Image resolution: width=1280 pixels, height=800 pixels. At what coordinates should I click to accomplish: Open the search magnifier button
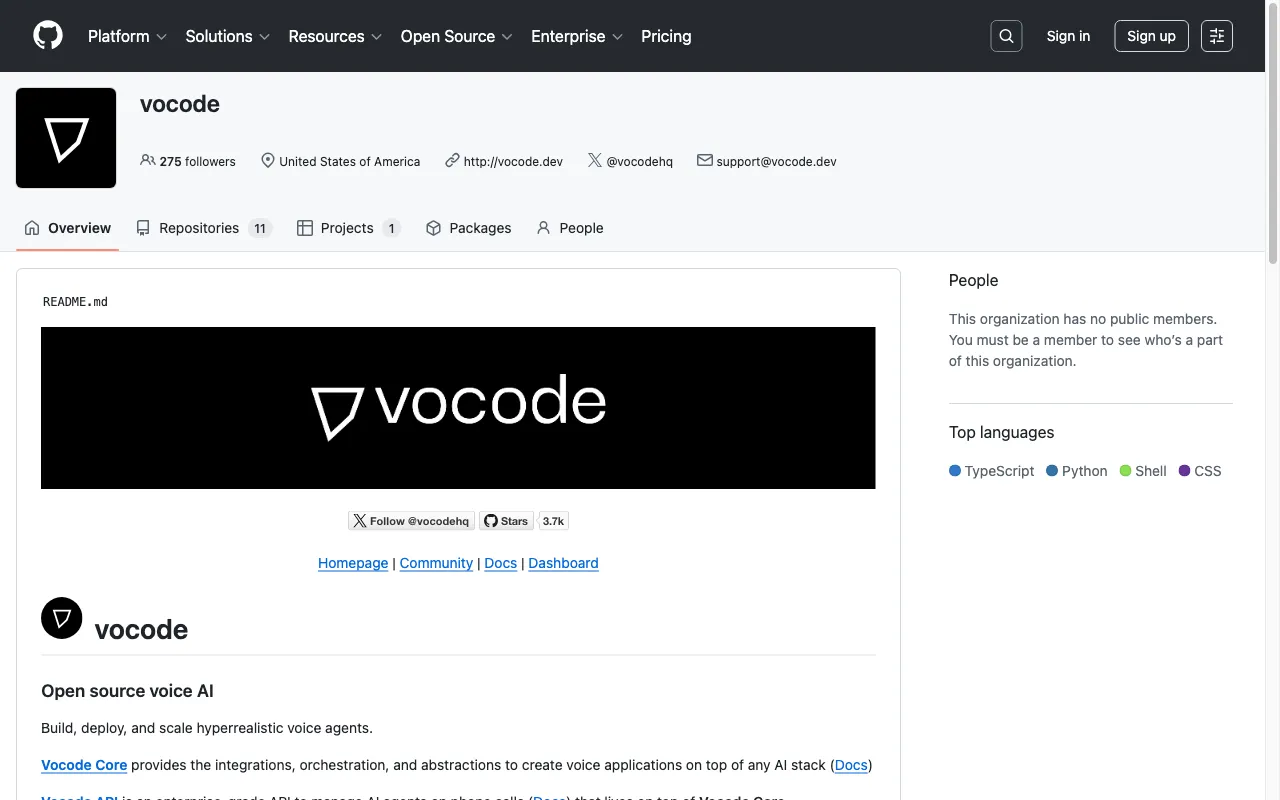(x=1007, y=36)
